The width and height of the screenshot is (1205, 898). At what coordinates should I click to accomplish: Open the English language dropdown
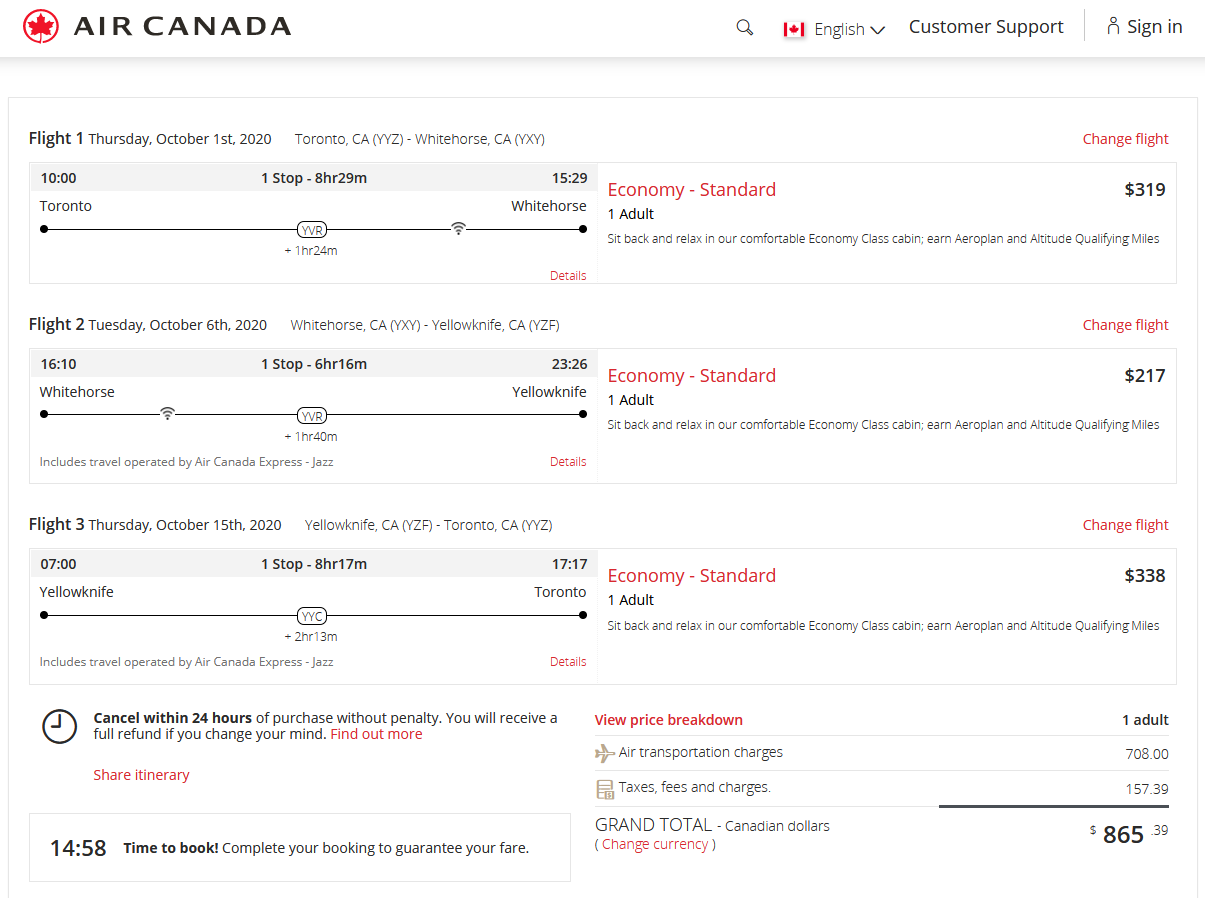pyautogui.click(x=849, y=29)
